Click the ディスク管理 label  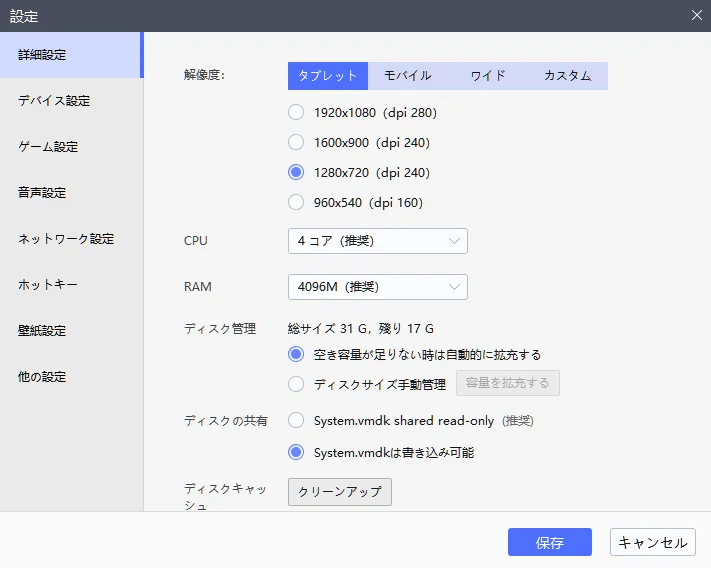coord(220,328)
